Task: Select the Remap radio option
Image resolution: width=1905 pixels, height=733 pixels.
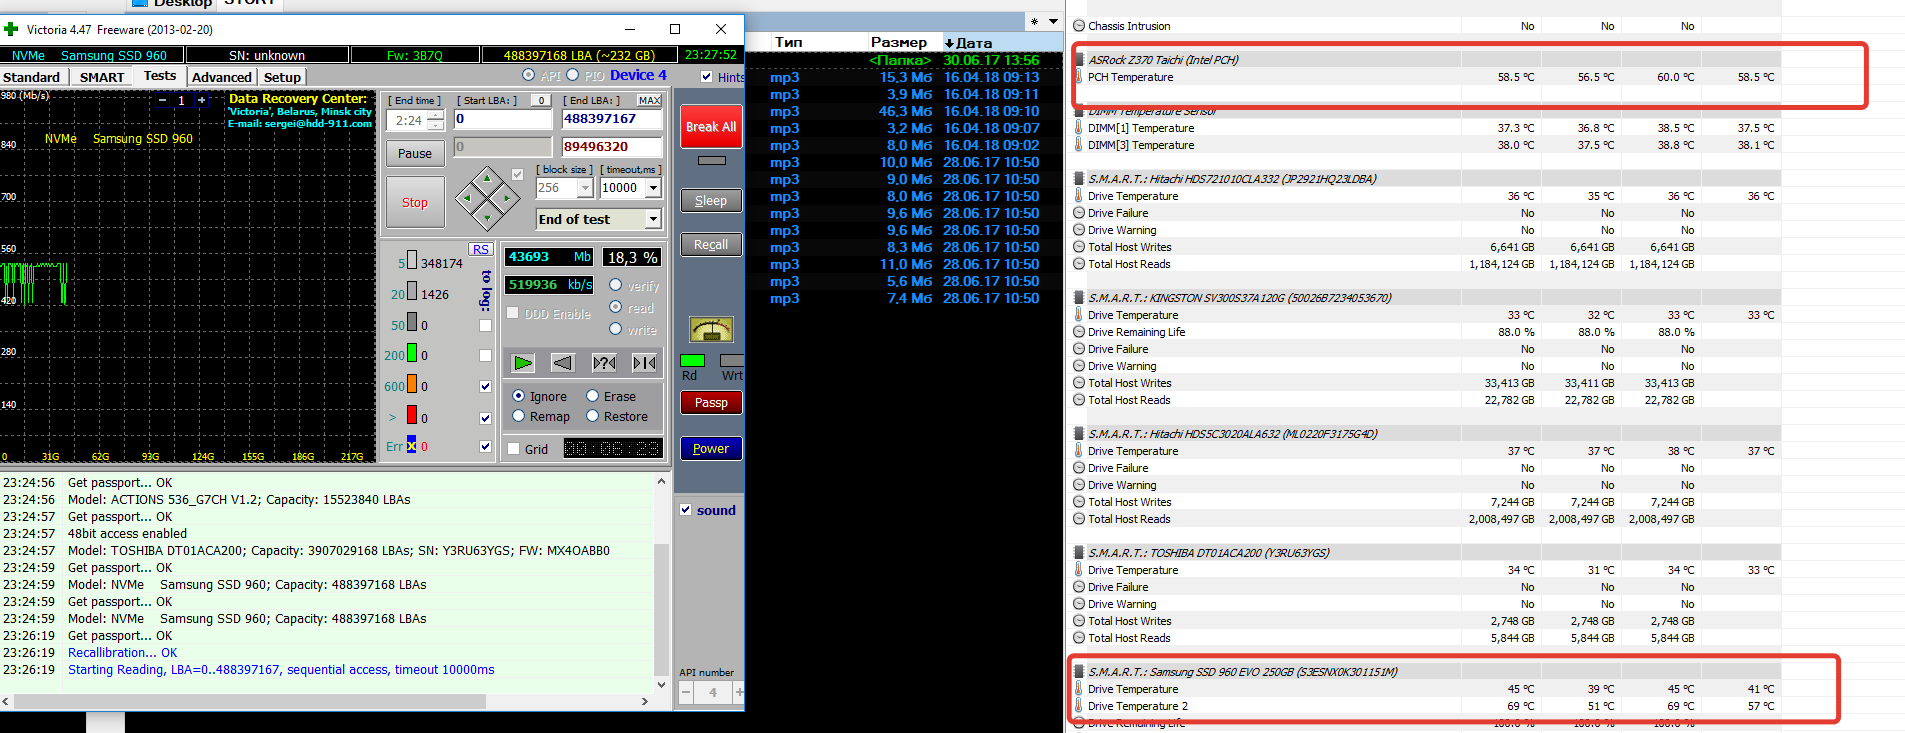Action: [518, 416]
